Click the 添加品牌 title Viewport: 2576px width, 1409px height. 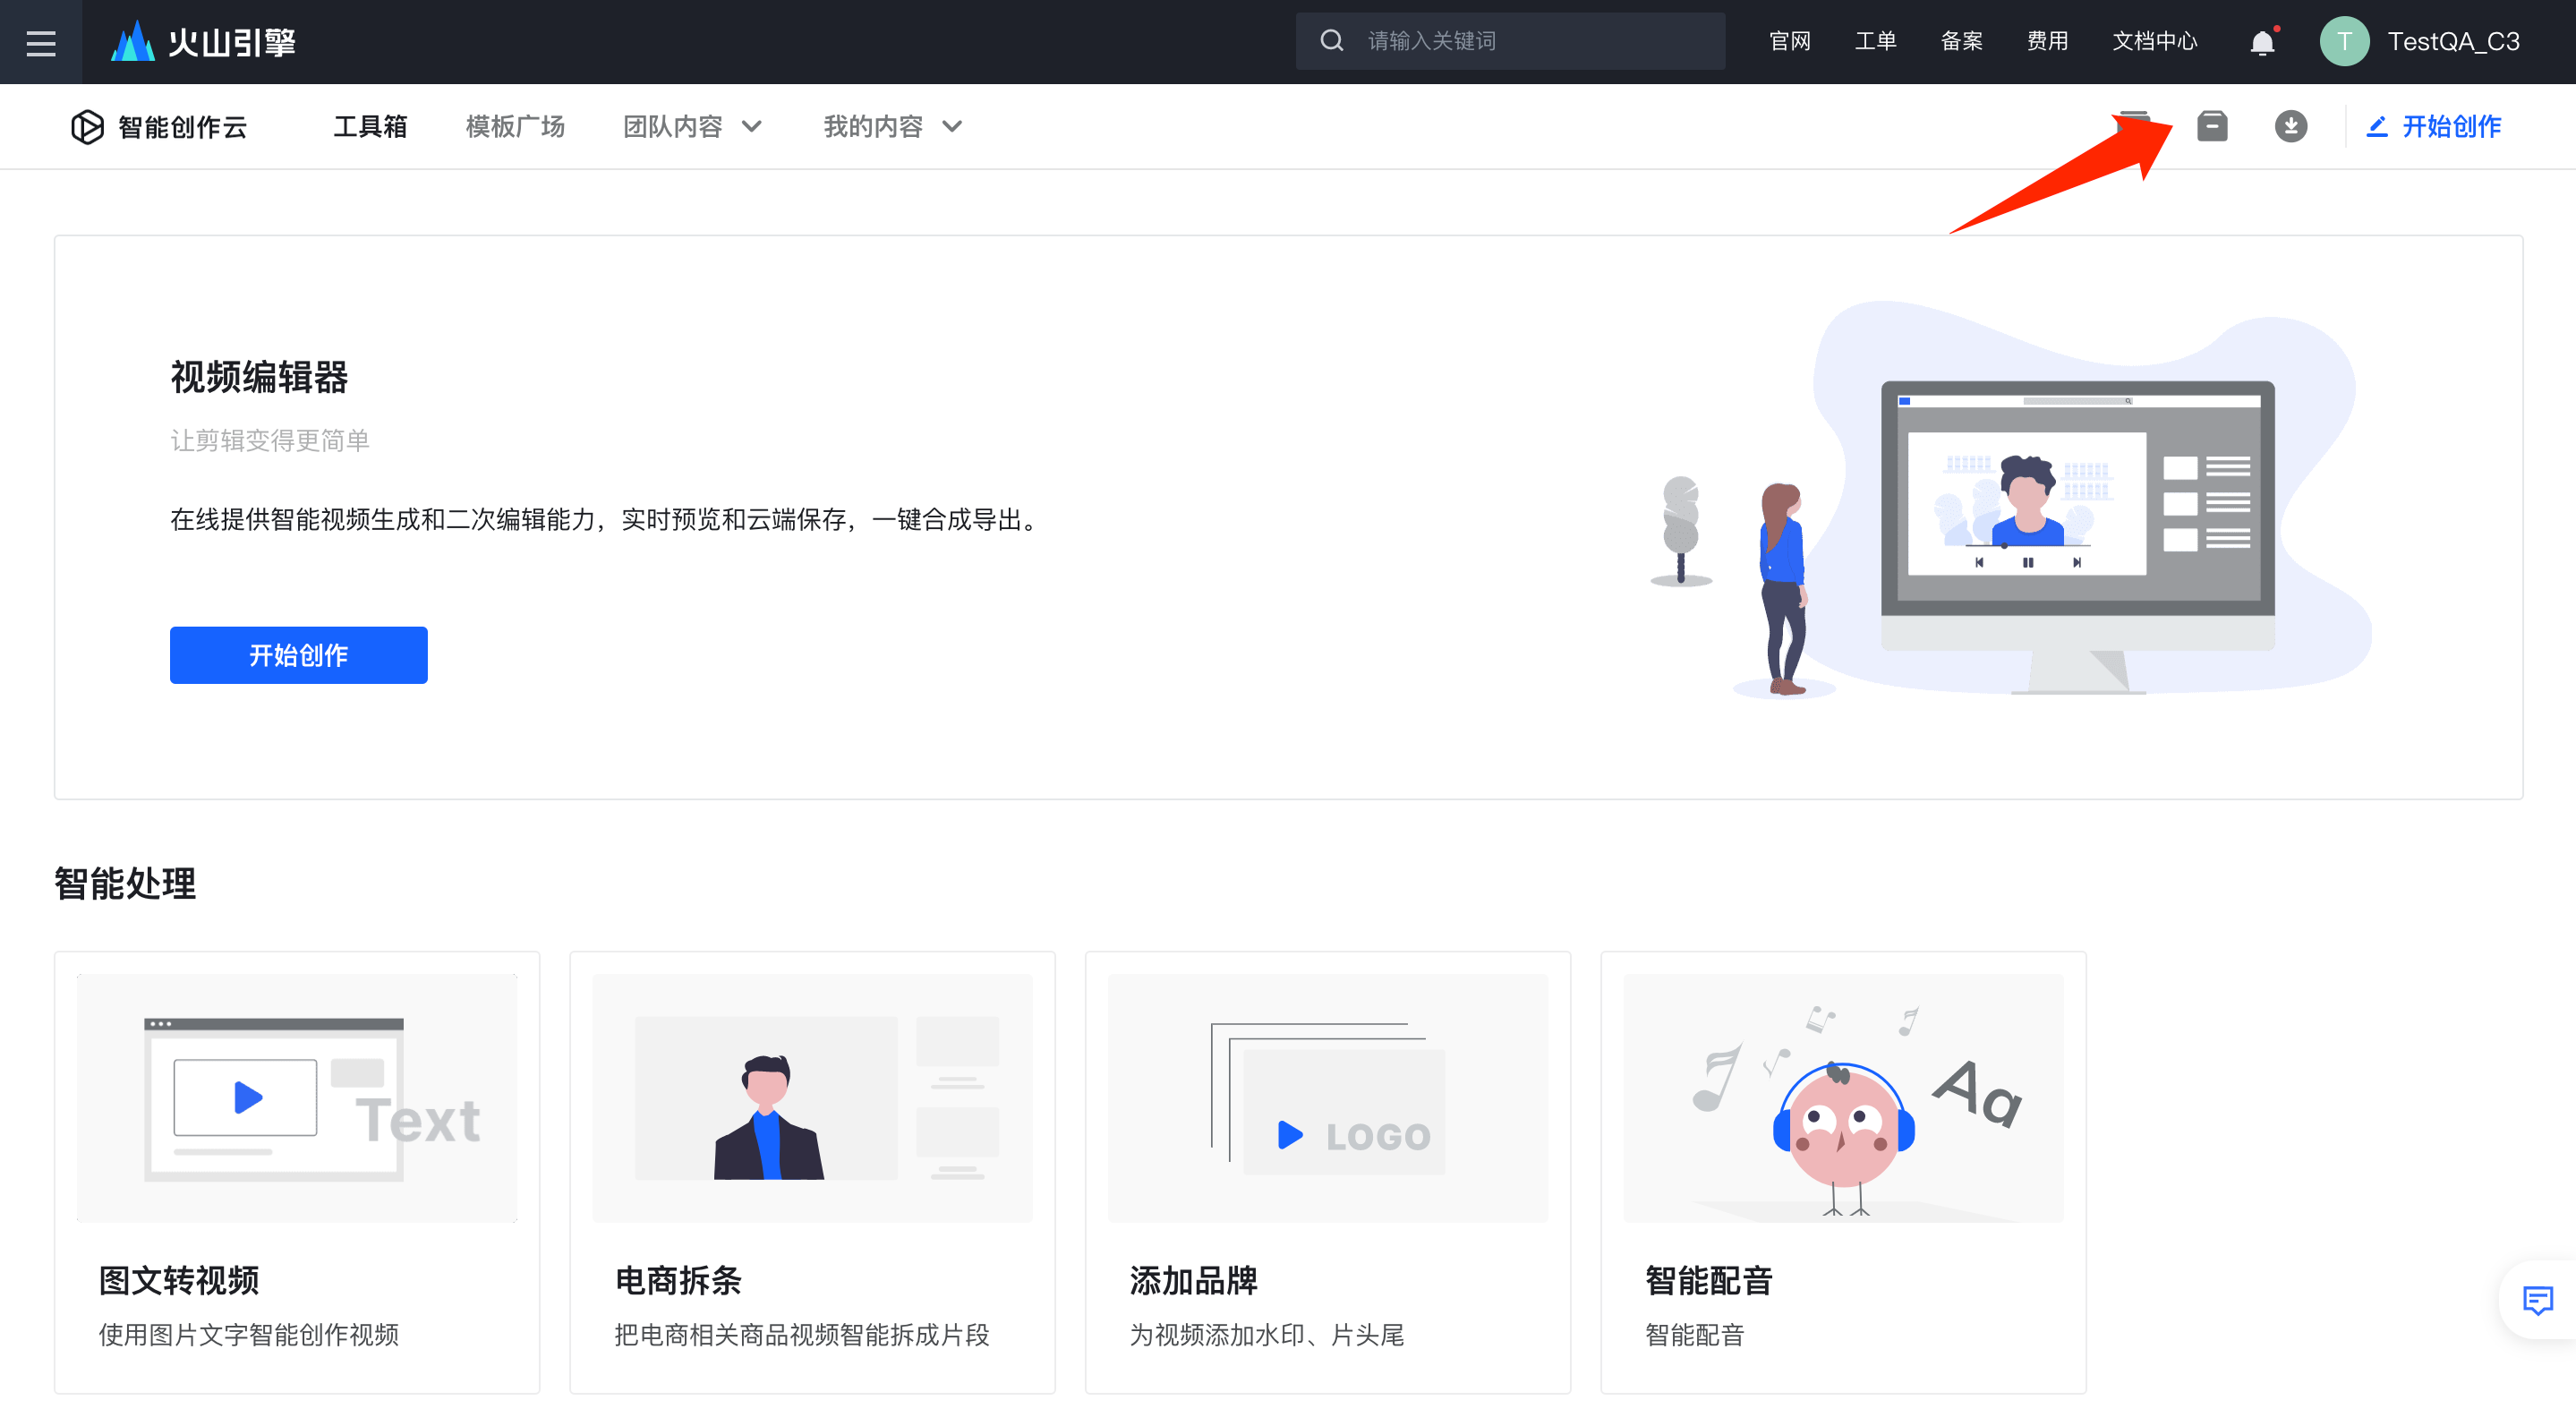coord(1194,1281)
